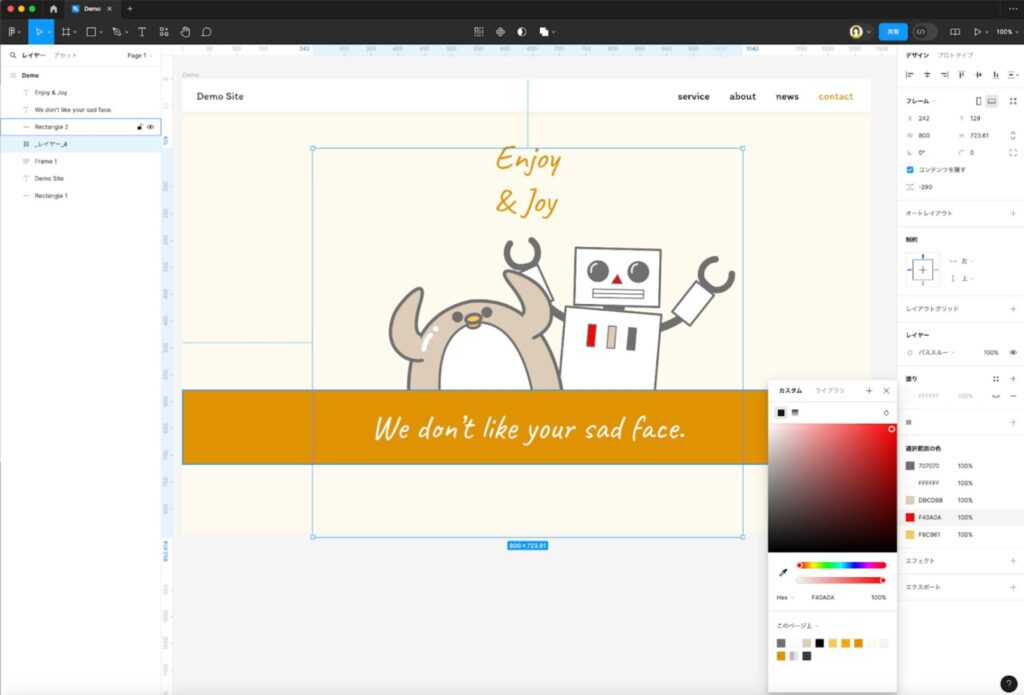
Task: Click the Use as mask icon
Action: pos(522,31)
